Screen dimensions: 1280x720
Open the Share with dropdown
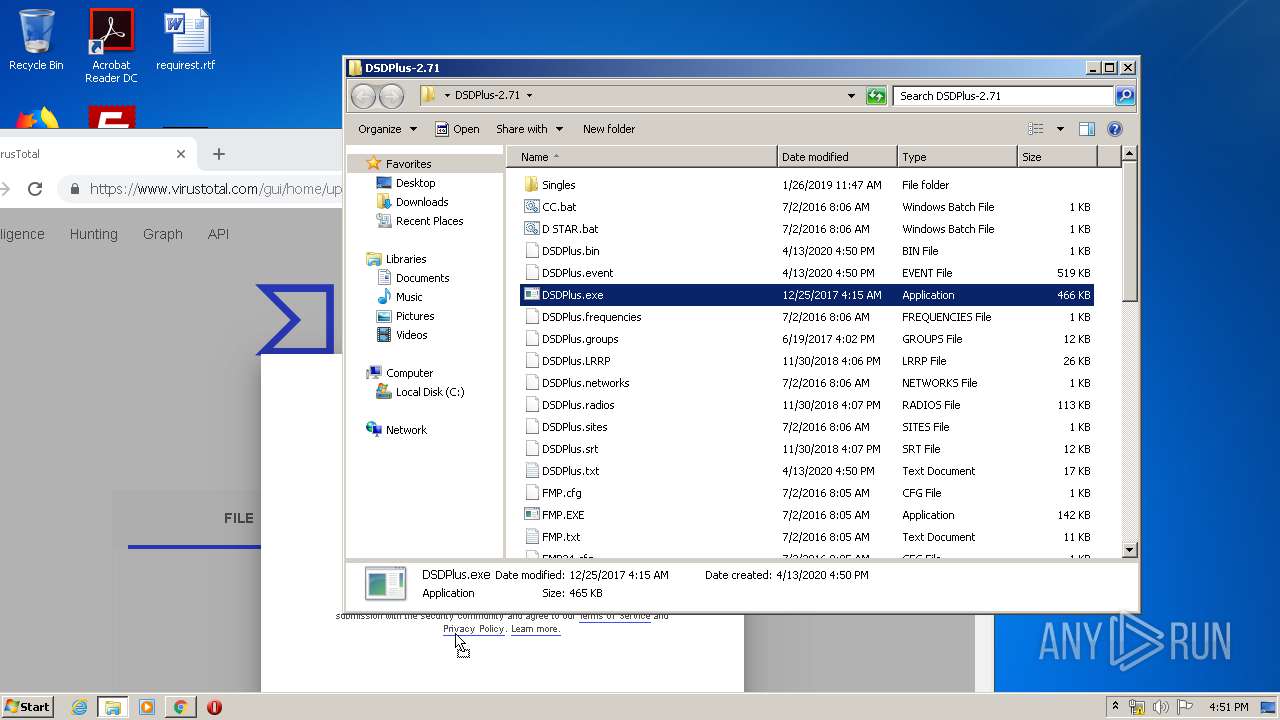[x=529, y=129]
